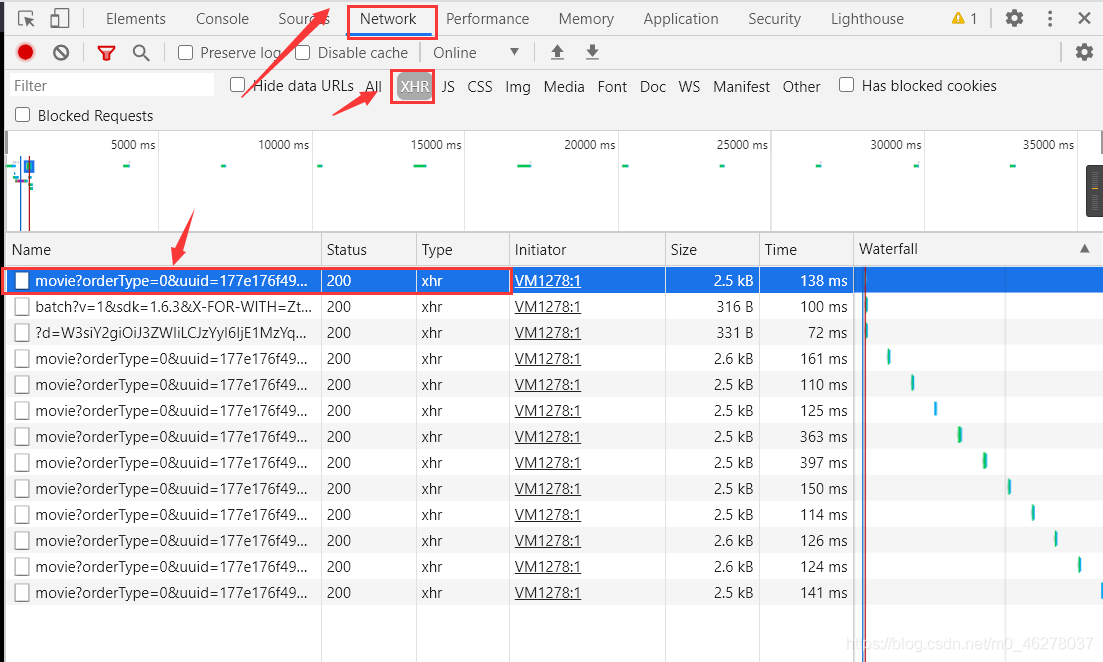The image size is (1103, 662).
Task: Click the export HAR download arrow icon
Action: point(592,52)
